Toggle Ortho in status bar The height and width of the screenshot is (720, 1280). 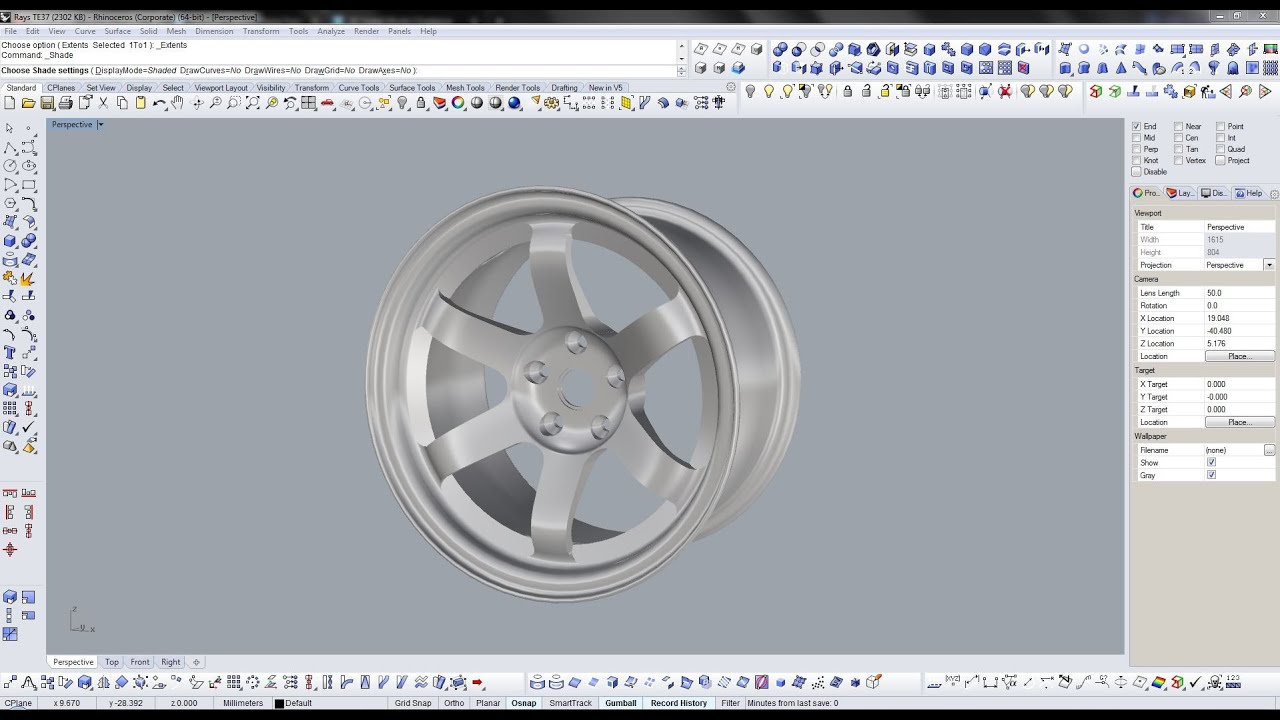454,703
